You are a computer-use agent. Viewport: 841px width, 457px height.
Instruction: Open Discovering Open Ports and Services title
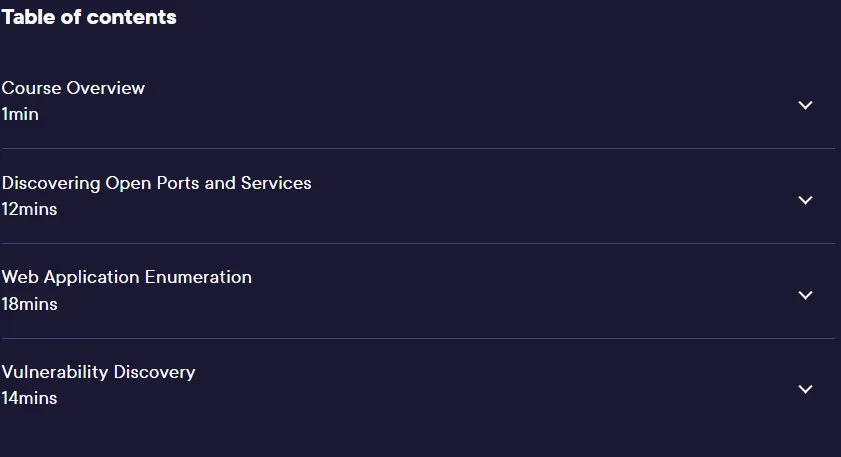tap(157, 183)
